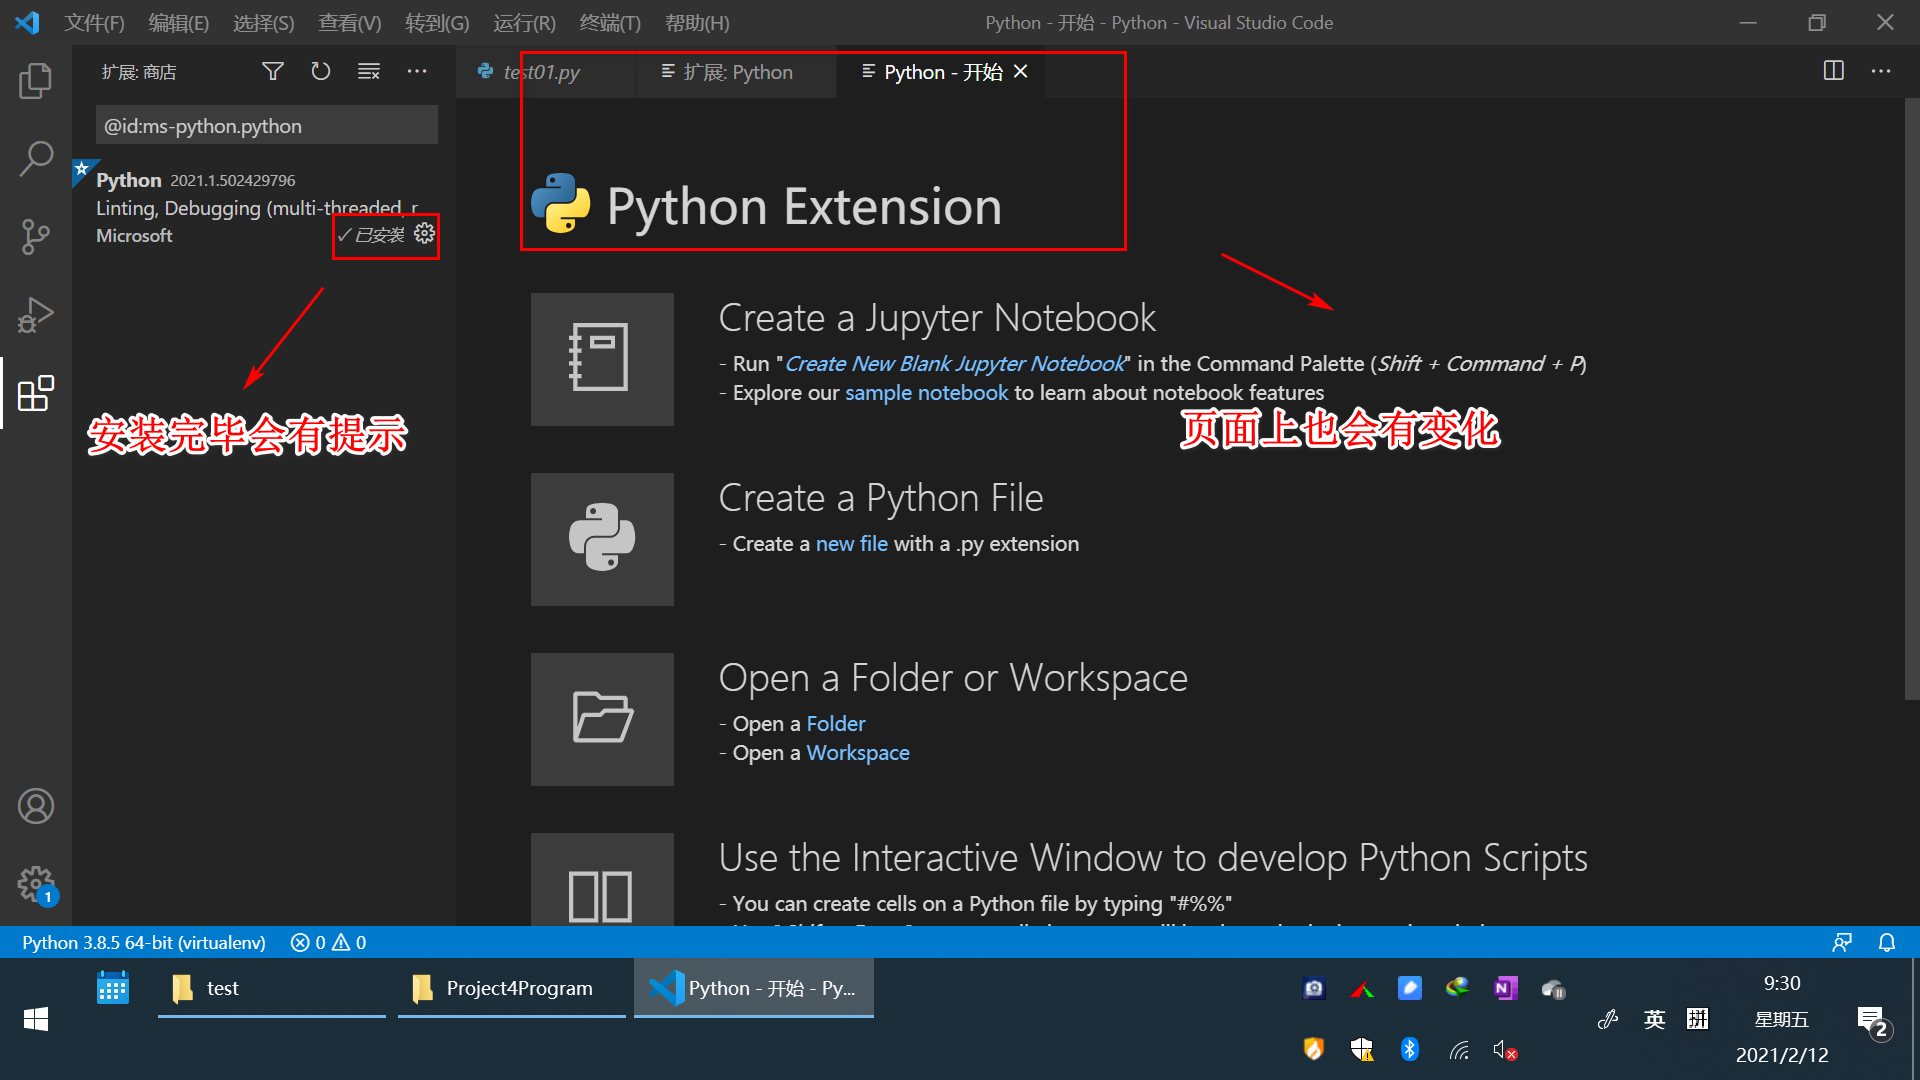
Task: Open the Source Control view
Action: (36, 236)
